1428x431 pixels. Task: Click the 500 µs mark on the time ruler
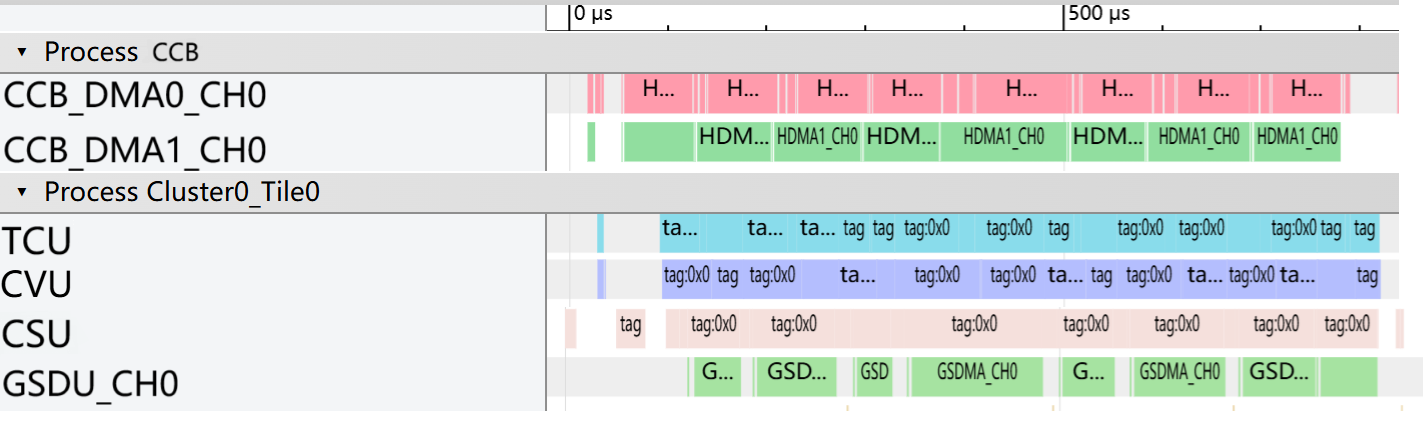pyautogui.click(x=1098, y=14)
